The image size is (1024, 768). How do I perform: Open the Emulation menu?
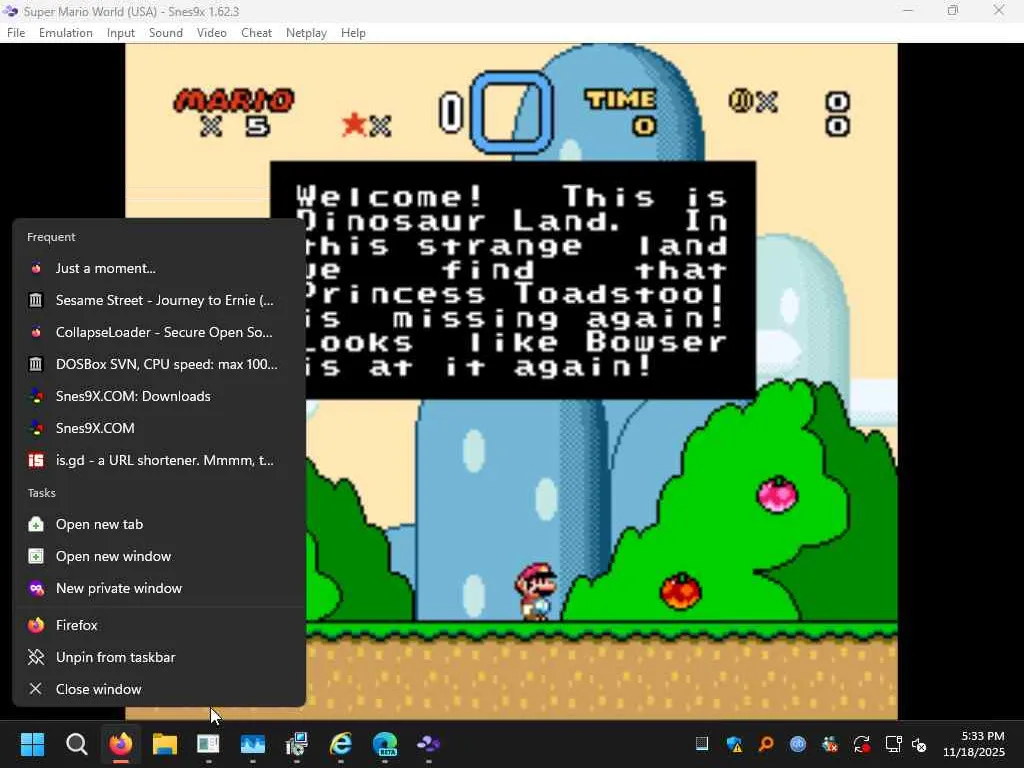[65, 33]
